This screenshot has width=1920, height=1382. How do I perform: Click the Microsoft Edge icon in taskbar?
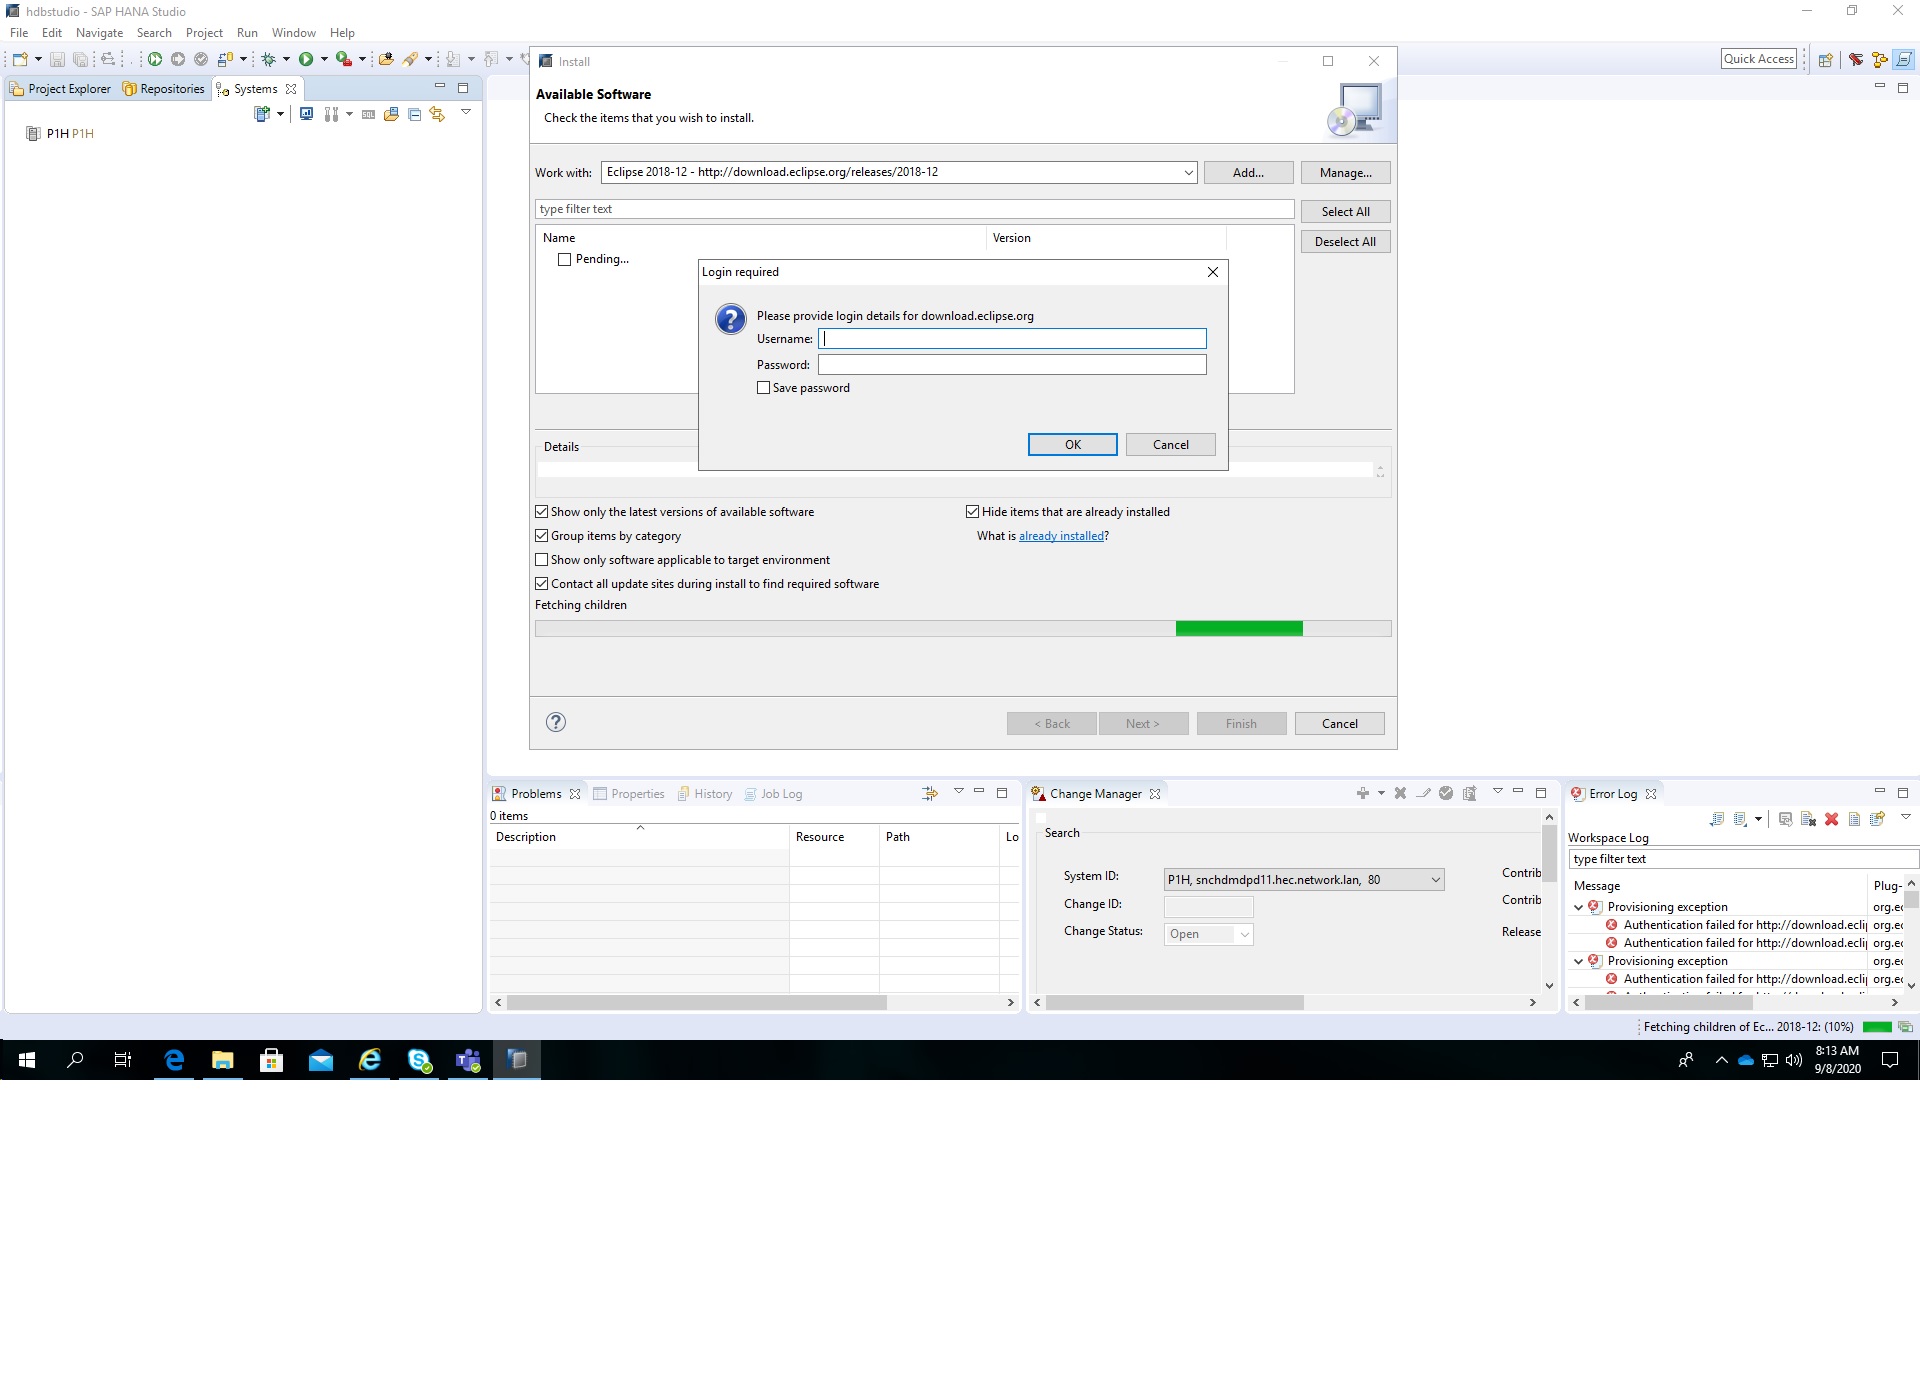174,1060
